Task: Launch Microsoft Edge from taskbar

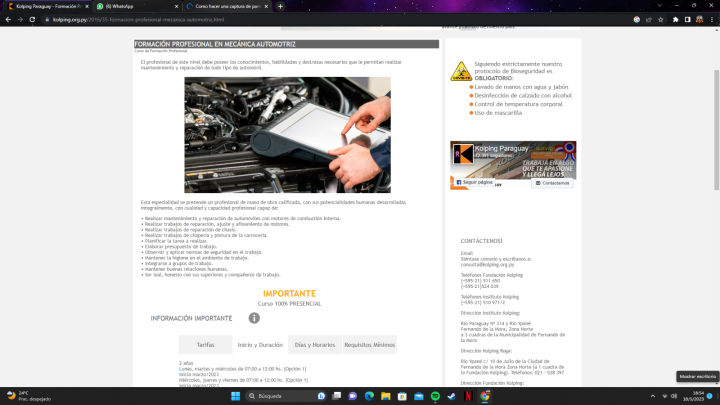Action: point(369,396)
